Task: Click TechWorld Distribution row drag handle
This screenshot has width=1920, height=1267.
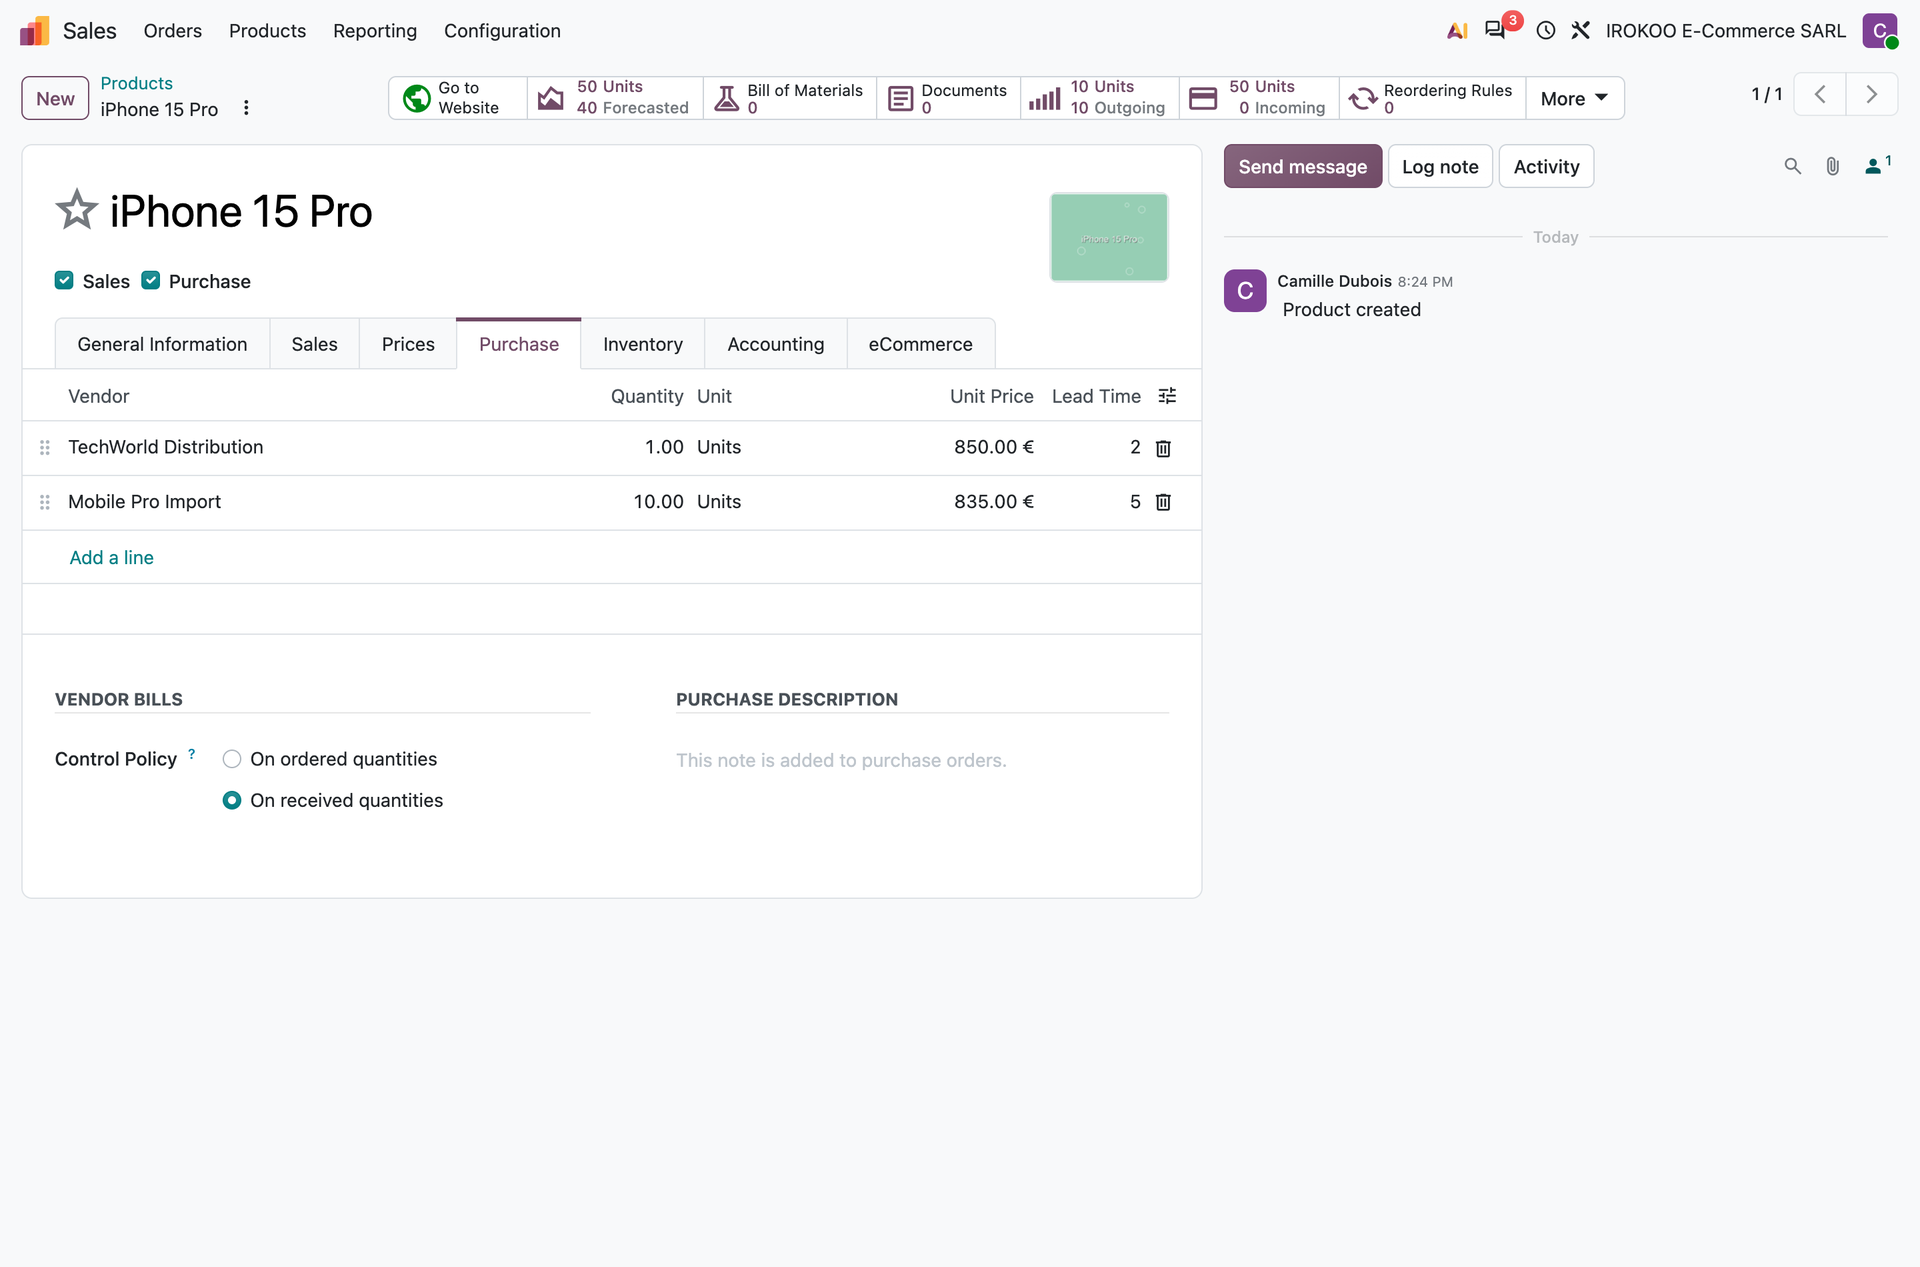Action: click(45, 448)
